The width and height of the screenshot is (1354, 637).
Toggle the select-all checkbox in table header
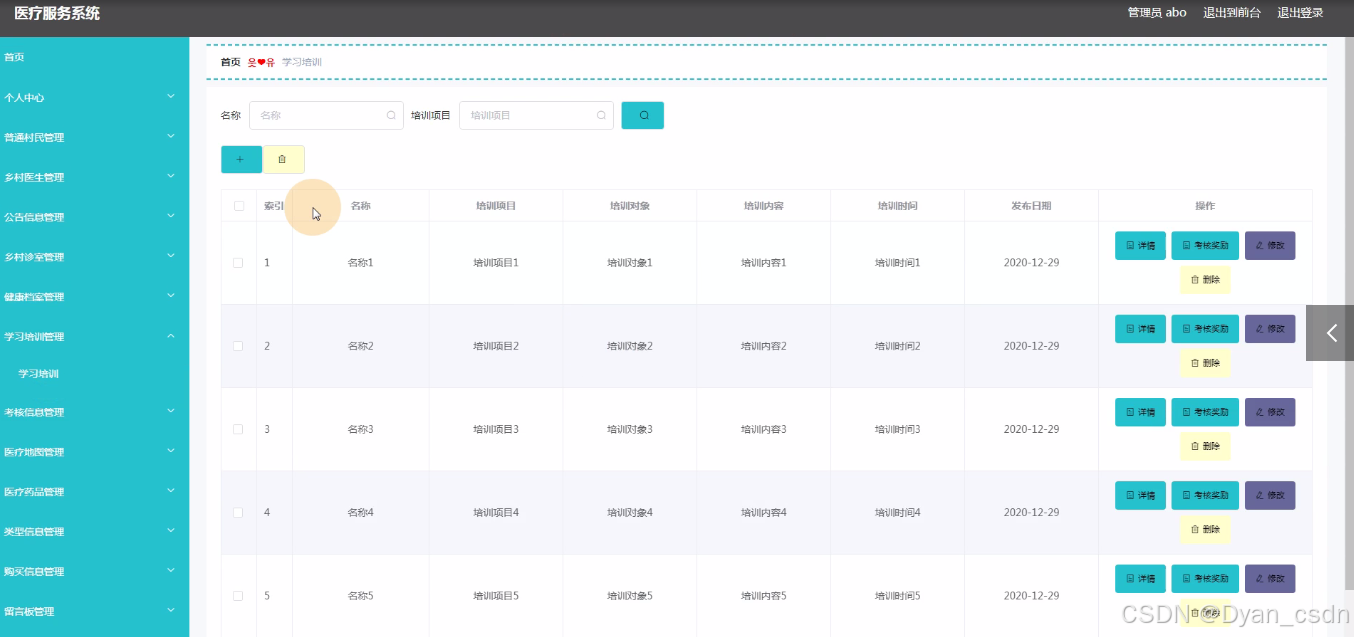(238, 206)
